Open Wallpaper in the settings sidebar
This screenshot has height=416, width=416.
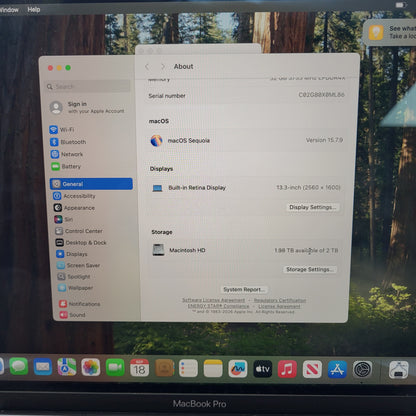76,288
